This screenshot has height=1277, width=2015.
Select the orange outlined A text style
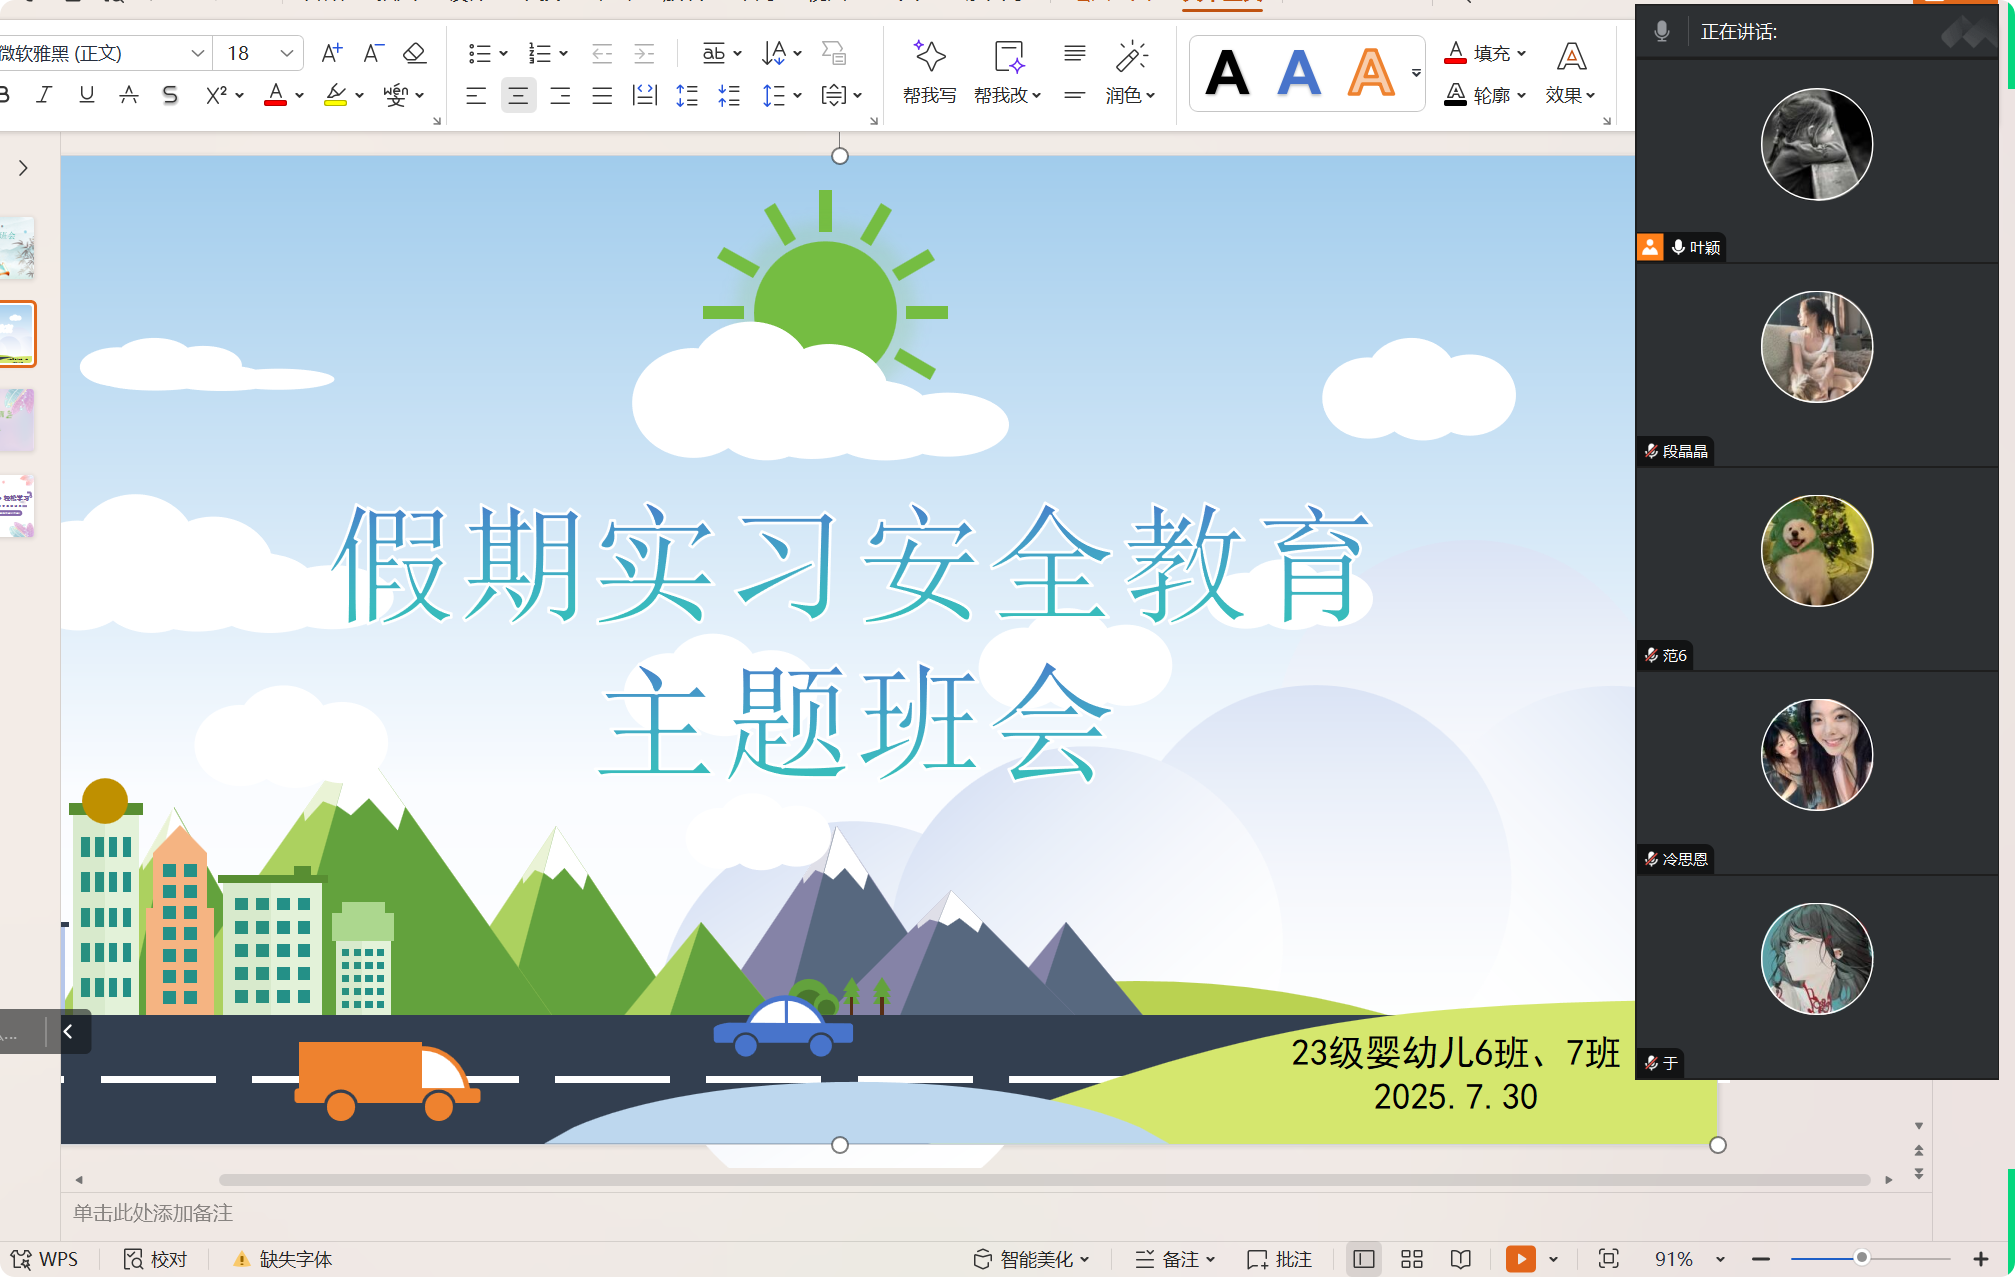(x=1370, y=72)
